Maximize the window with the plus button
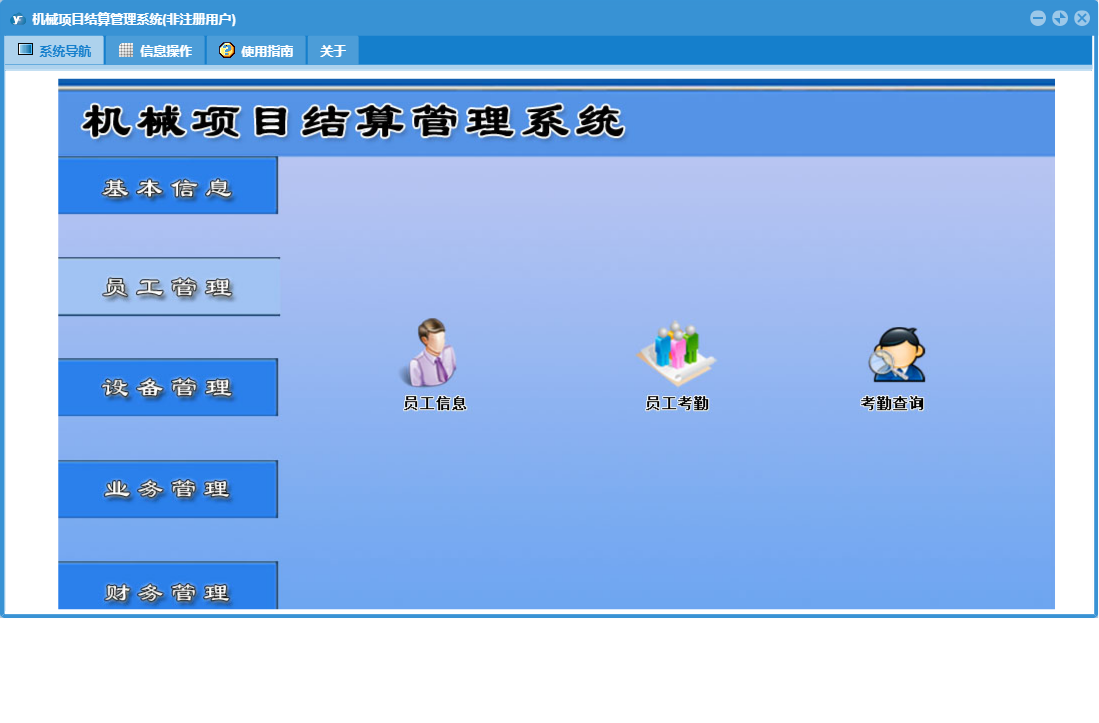 tap(1060, 19)
